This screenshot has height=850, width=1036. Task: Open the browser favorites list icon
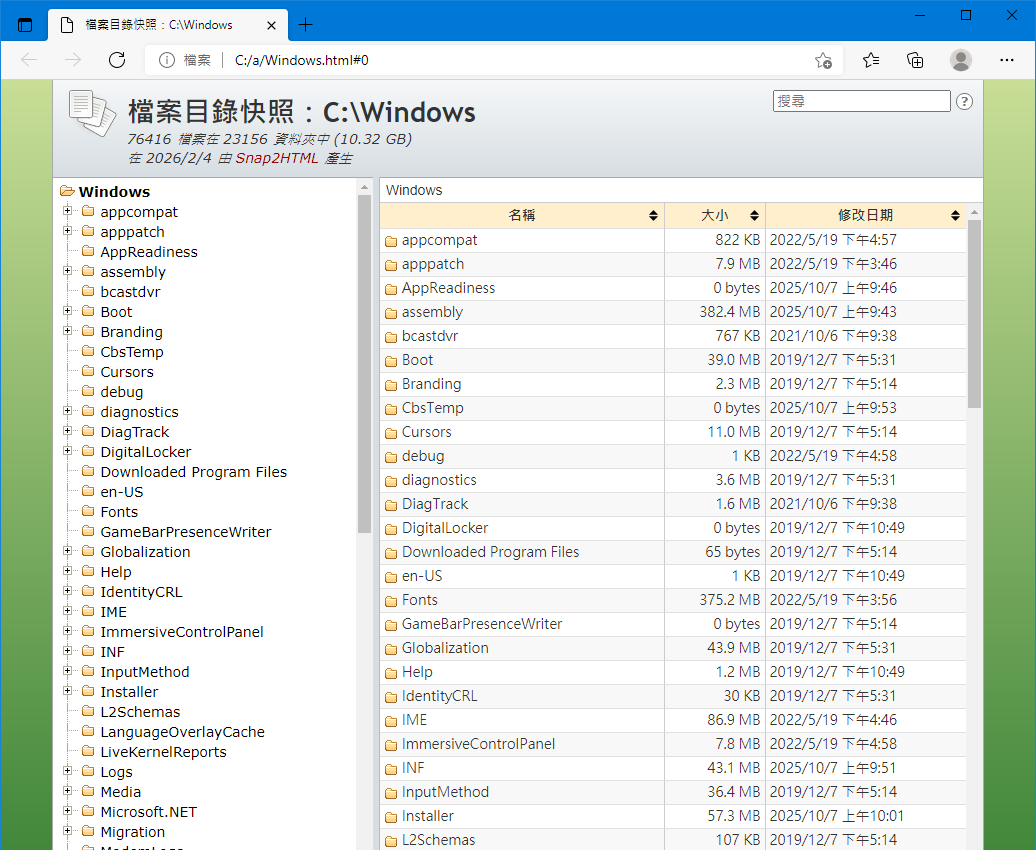[x=871, y=60]
